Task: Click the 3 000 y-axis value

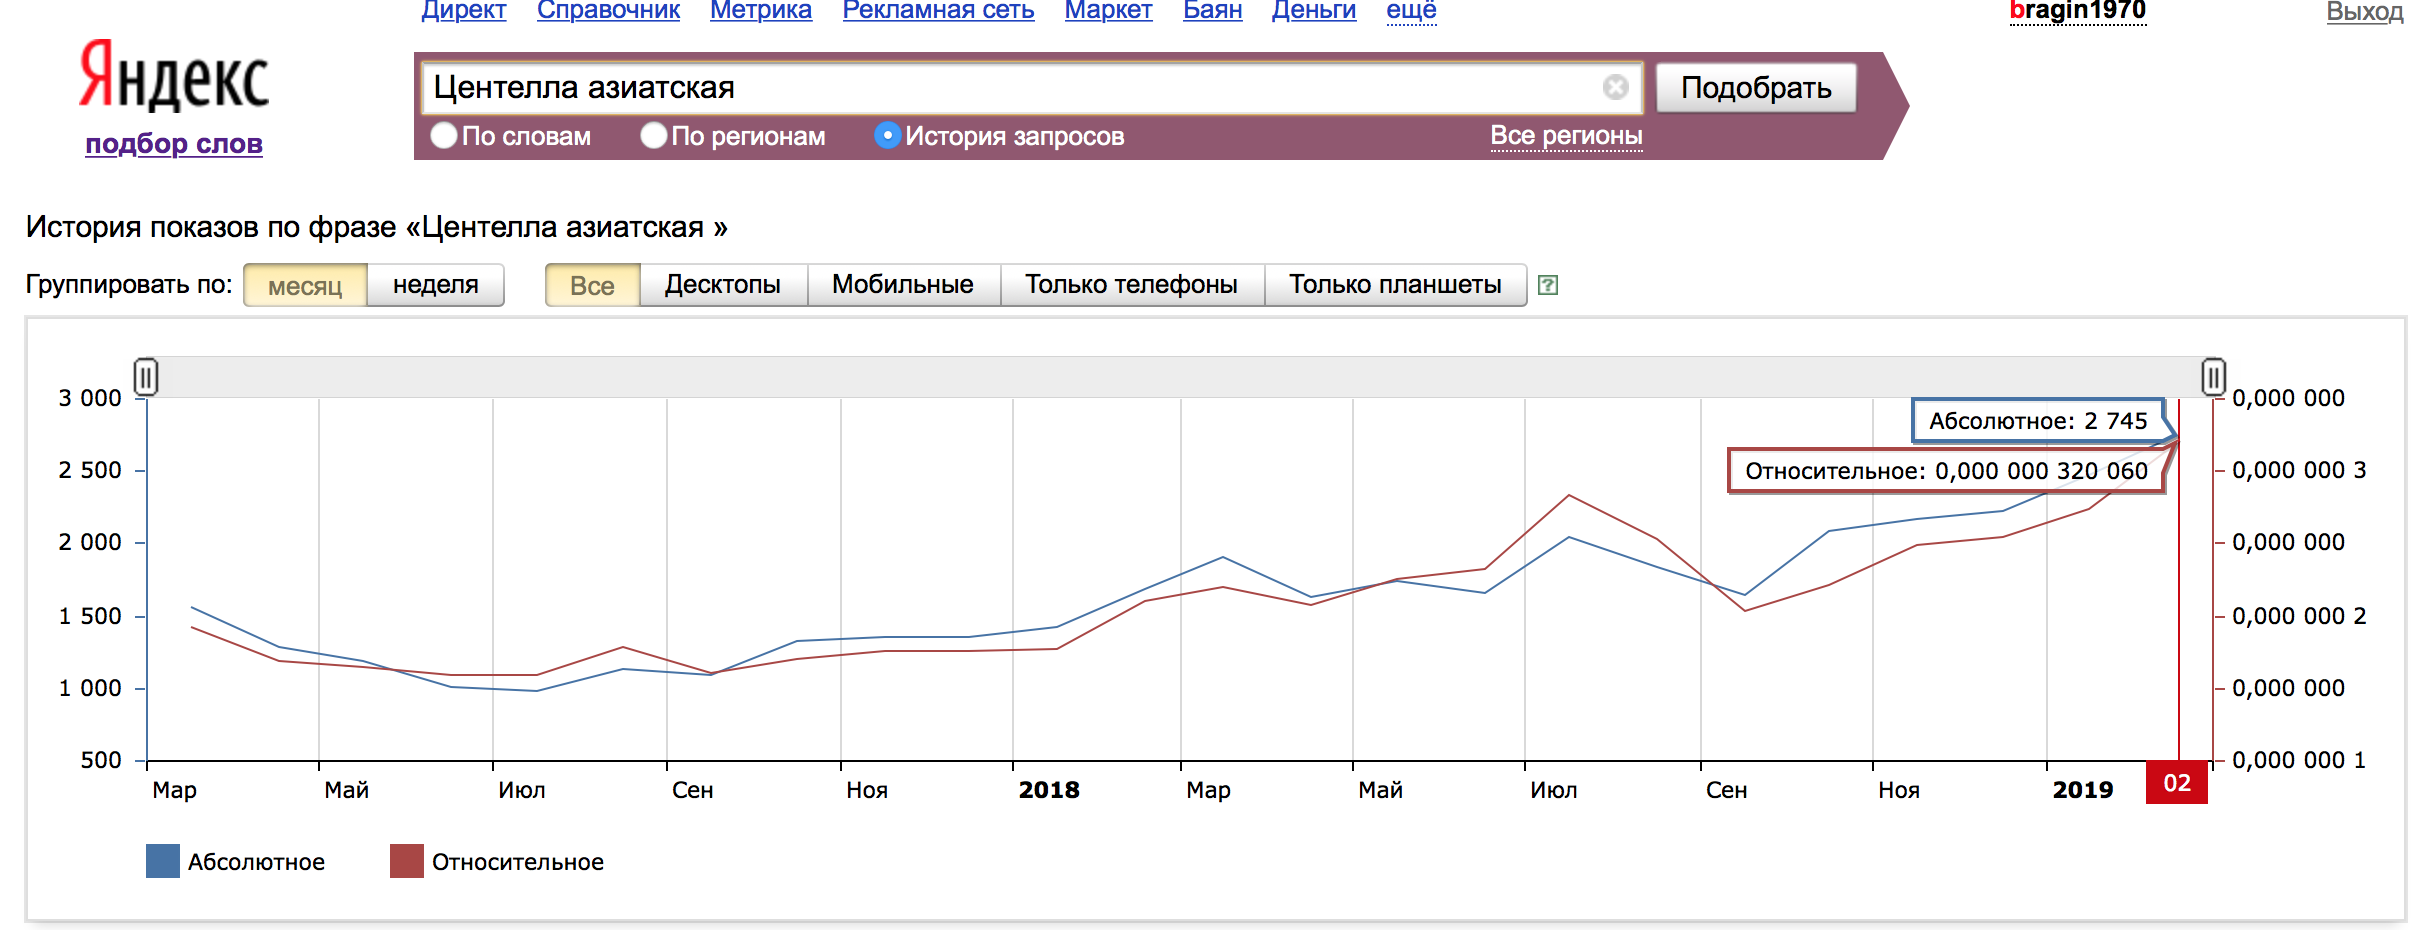Action: [90, 398]
